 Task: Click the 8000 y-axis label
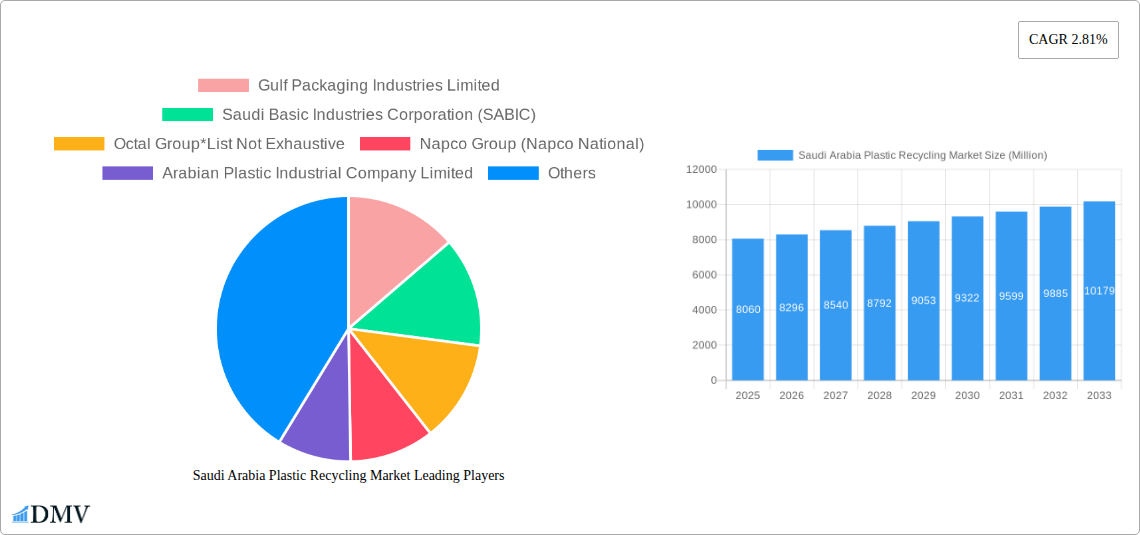(704, 240)
